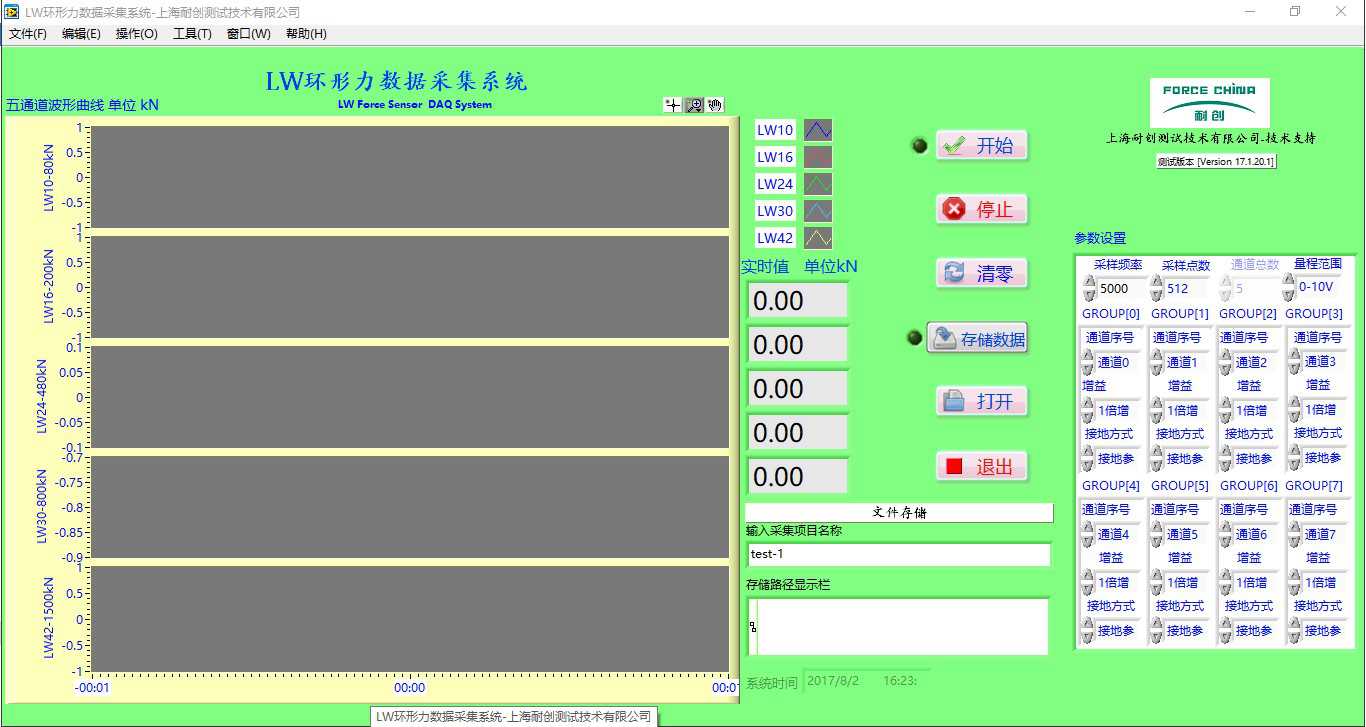Click the Force China company logo
Viewport: 1366px width, 727px height.
tap(1209, 103)
